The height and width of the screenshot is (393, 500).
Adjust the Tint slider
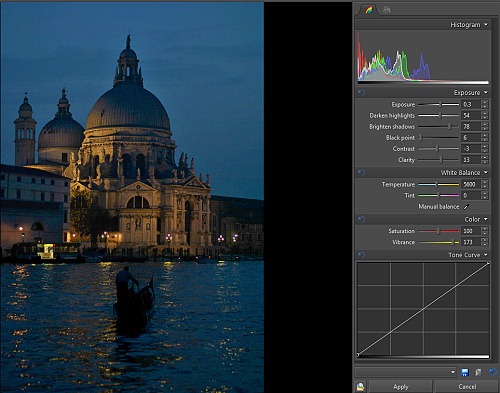pyautogui.click(x=438, y=195)
